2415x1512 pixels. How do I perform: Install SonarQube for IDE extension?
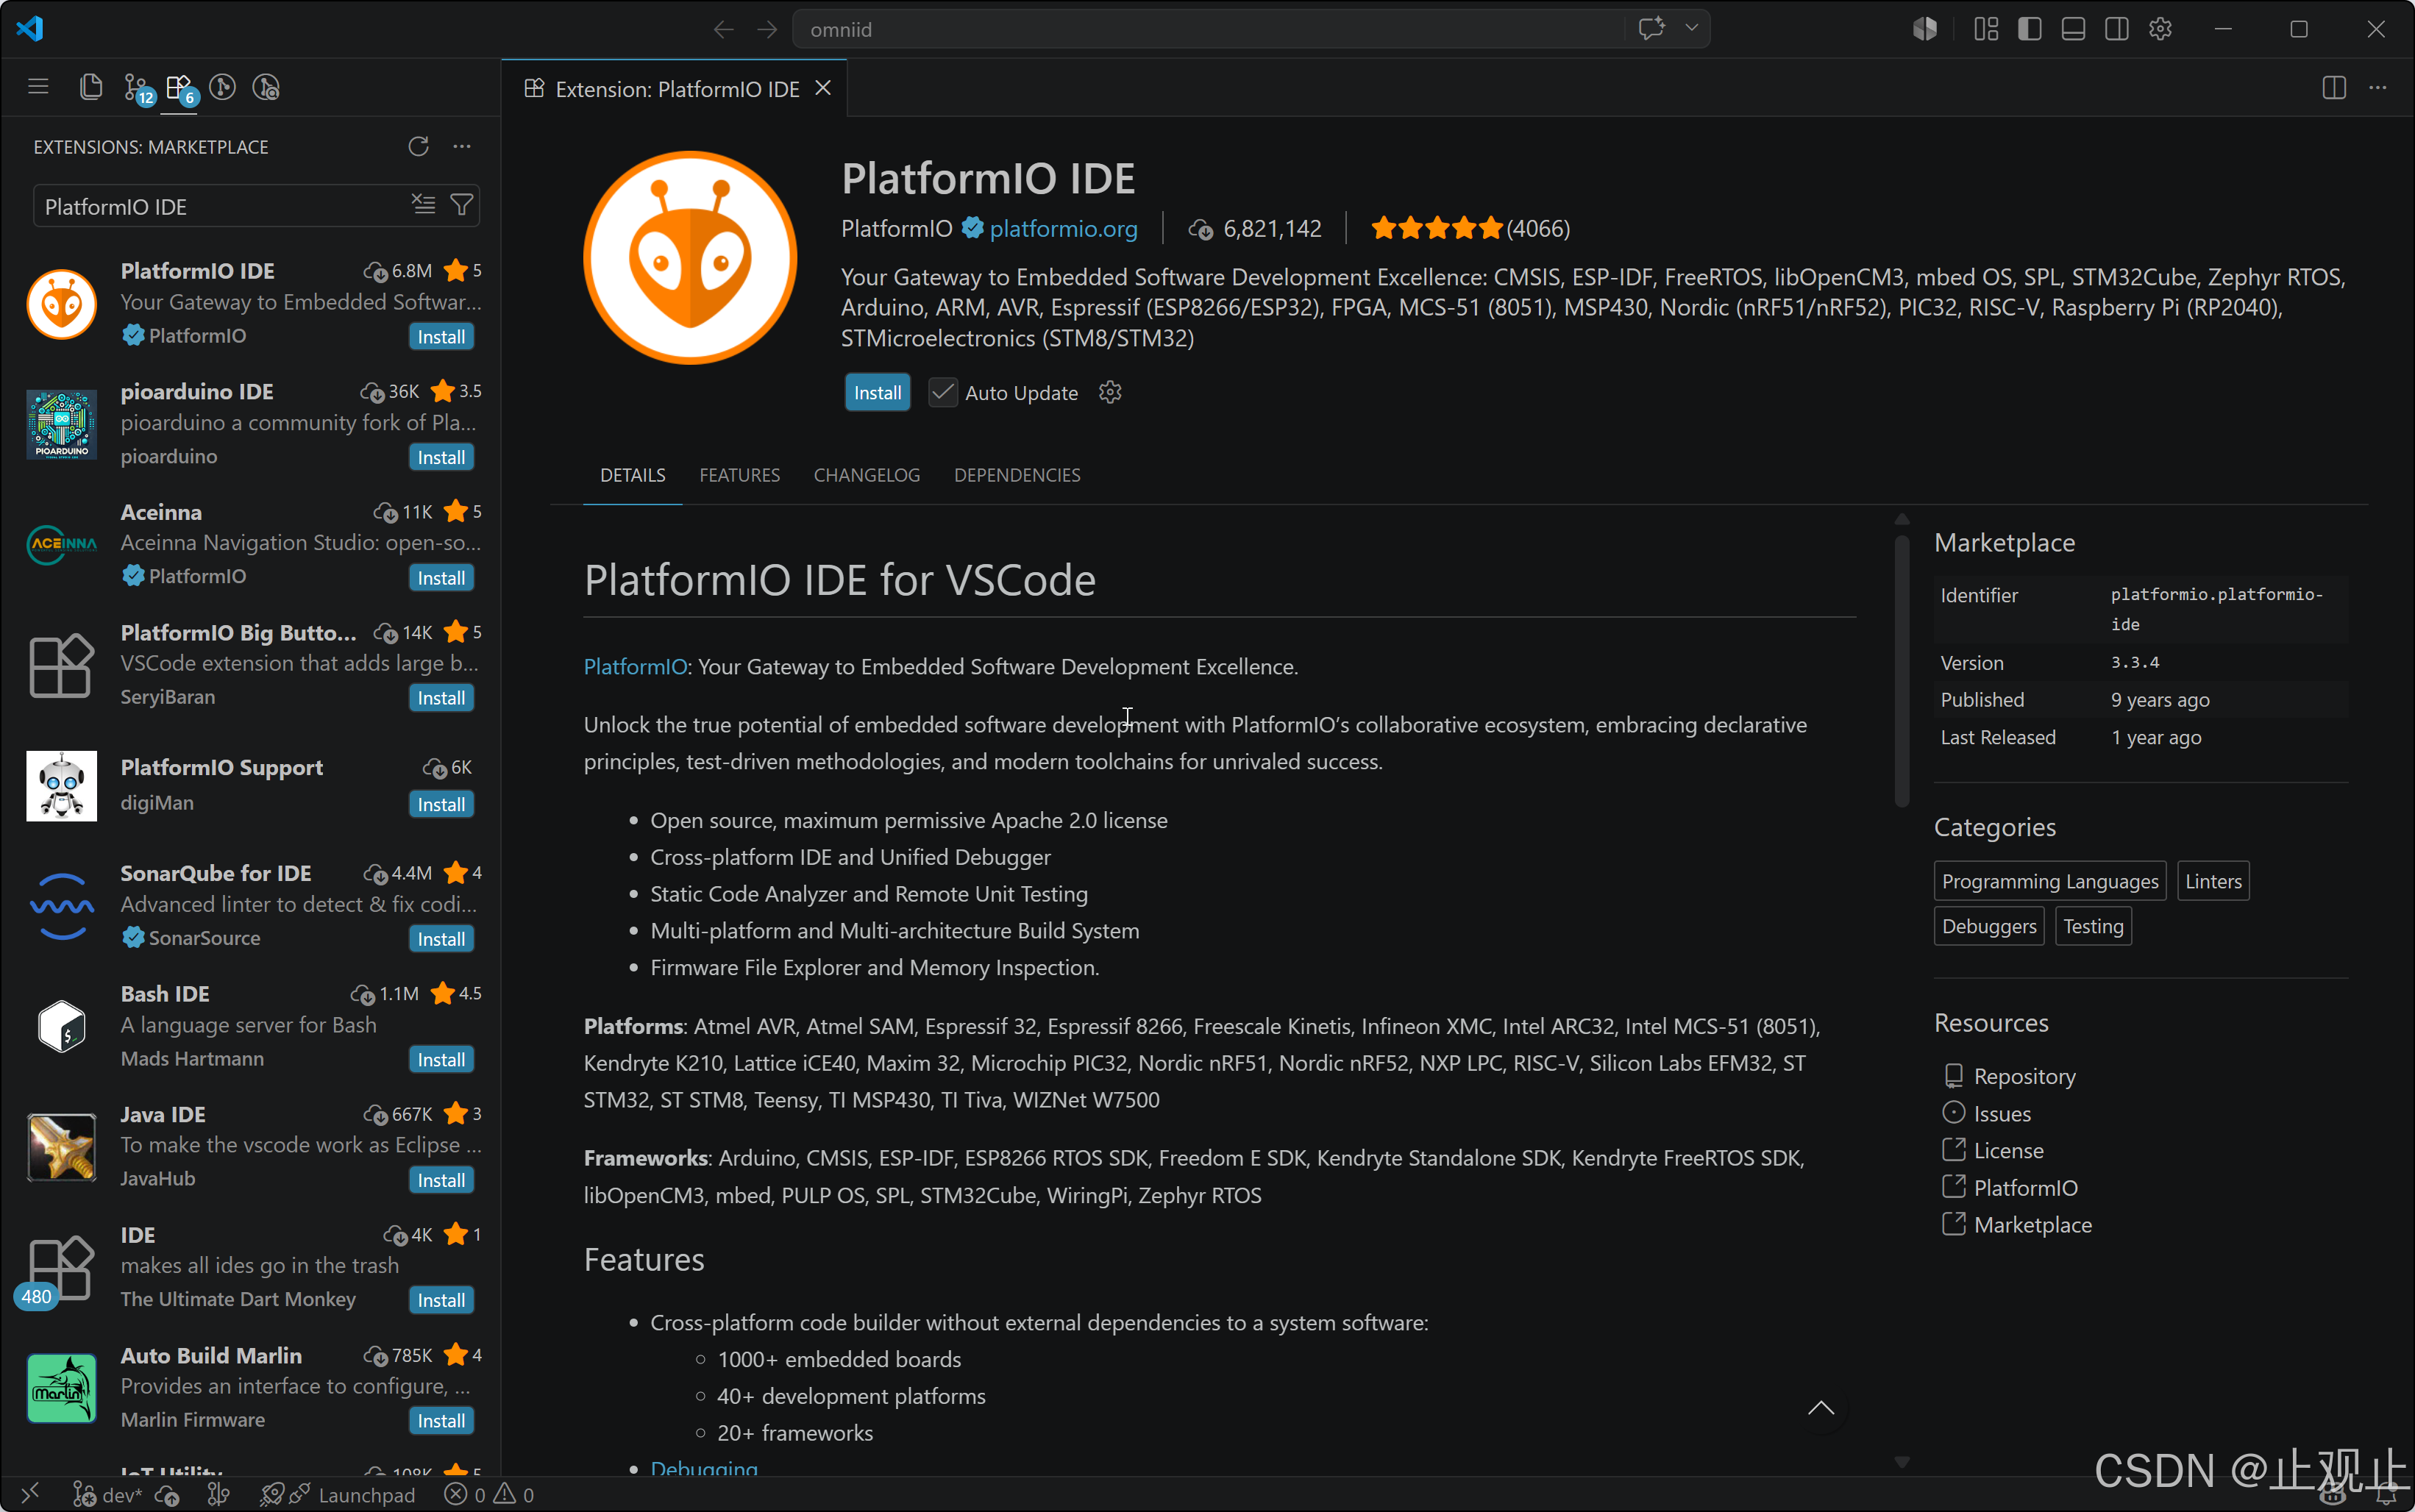[x=441, y=939]
